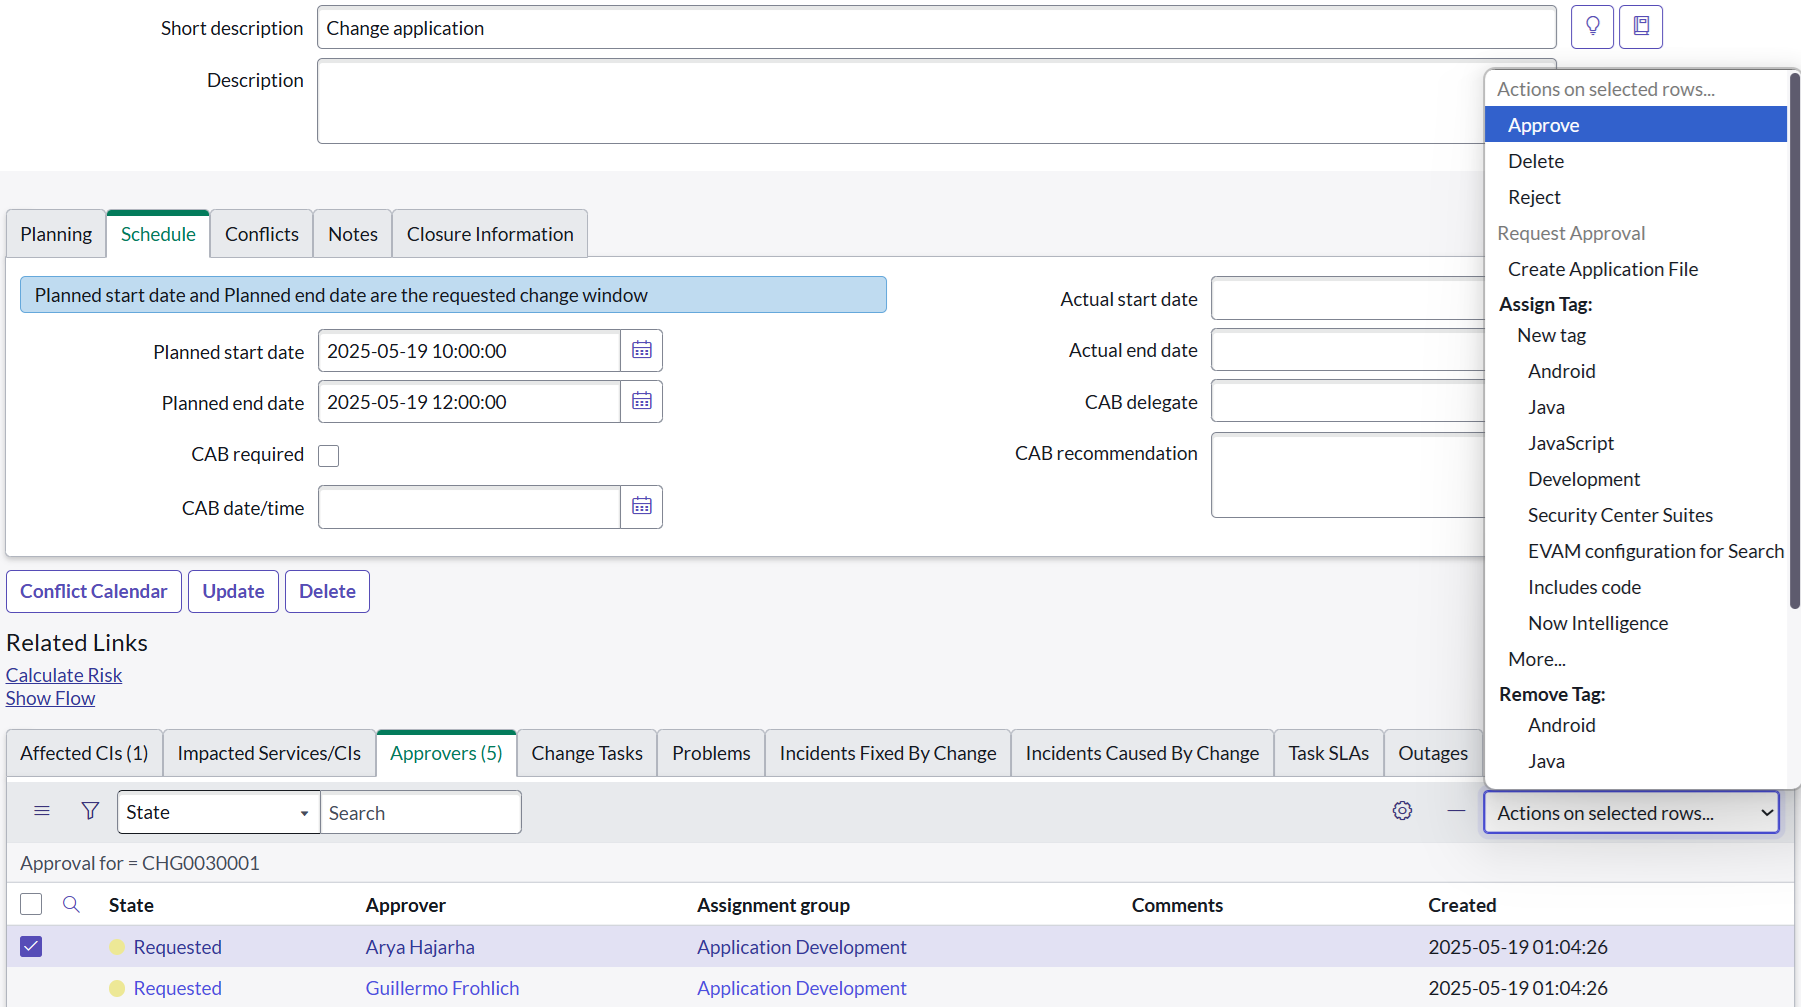Open the Show Flow link
The image size is (1801, 1007).
[x=50, y=698]
